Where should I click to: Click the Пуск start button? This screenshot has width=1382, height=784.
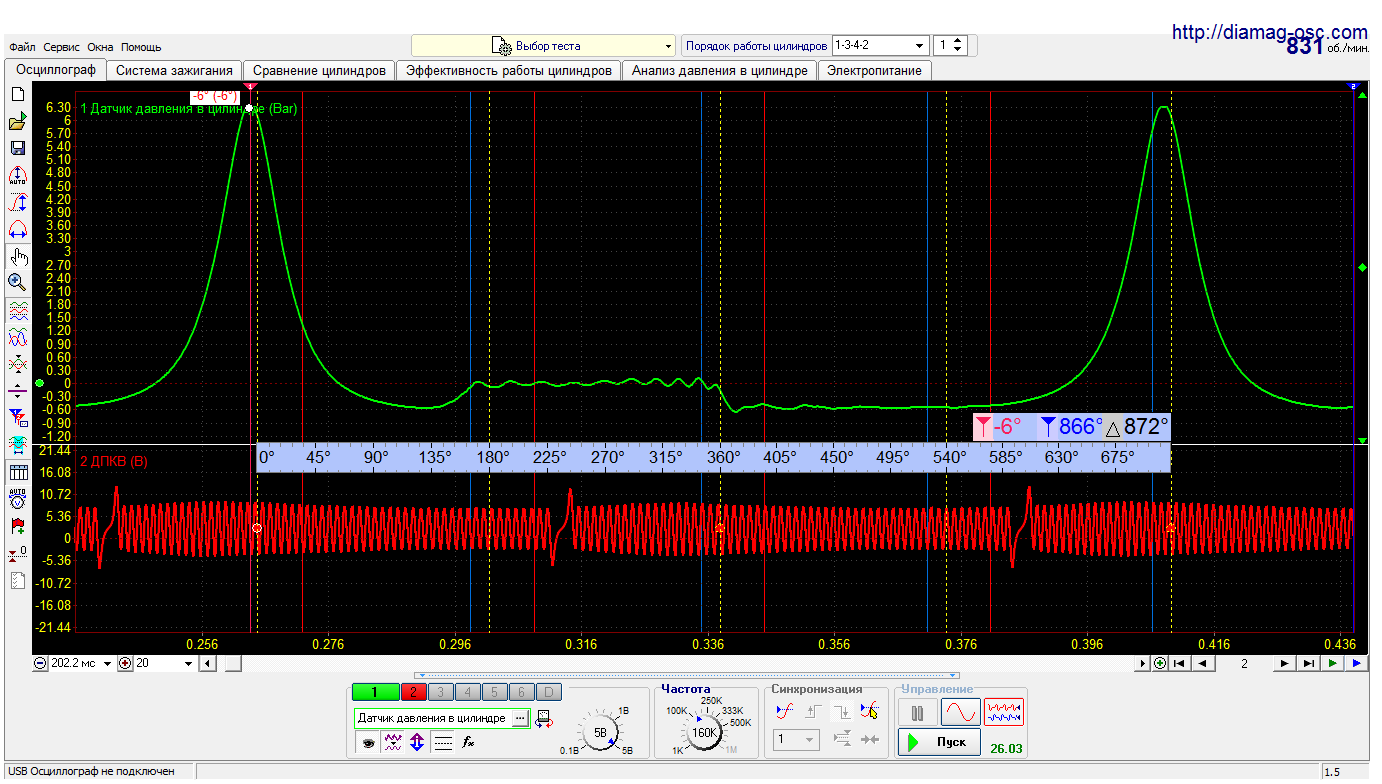click(939, 742)
